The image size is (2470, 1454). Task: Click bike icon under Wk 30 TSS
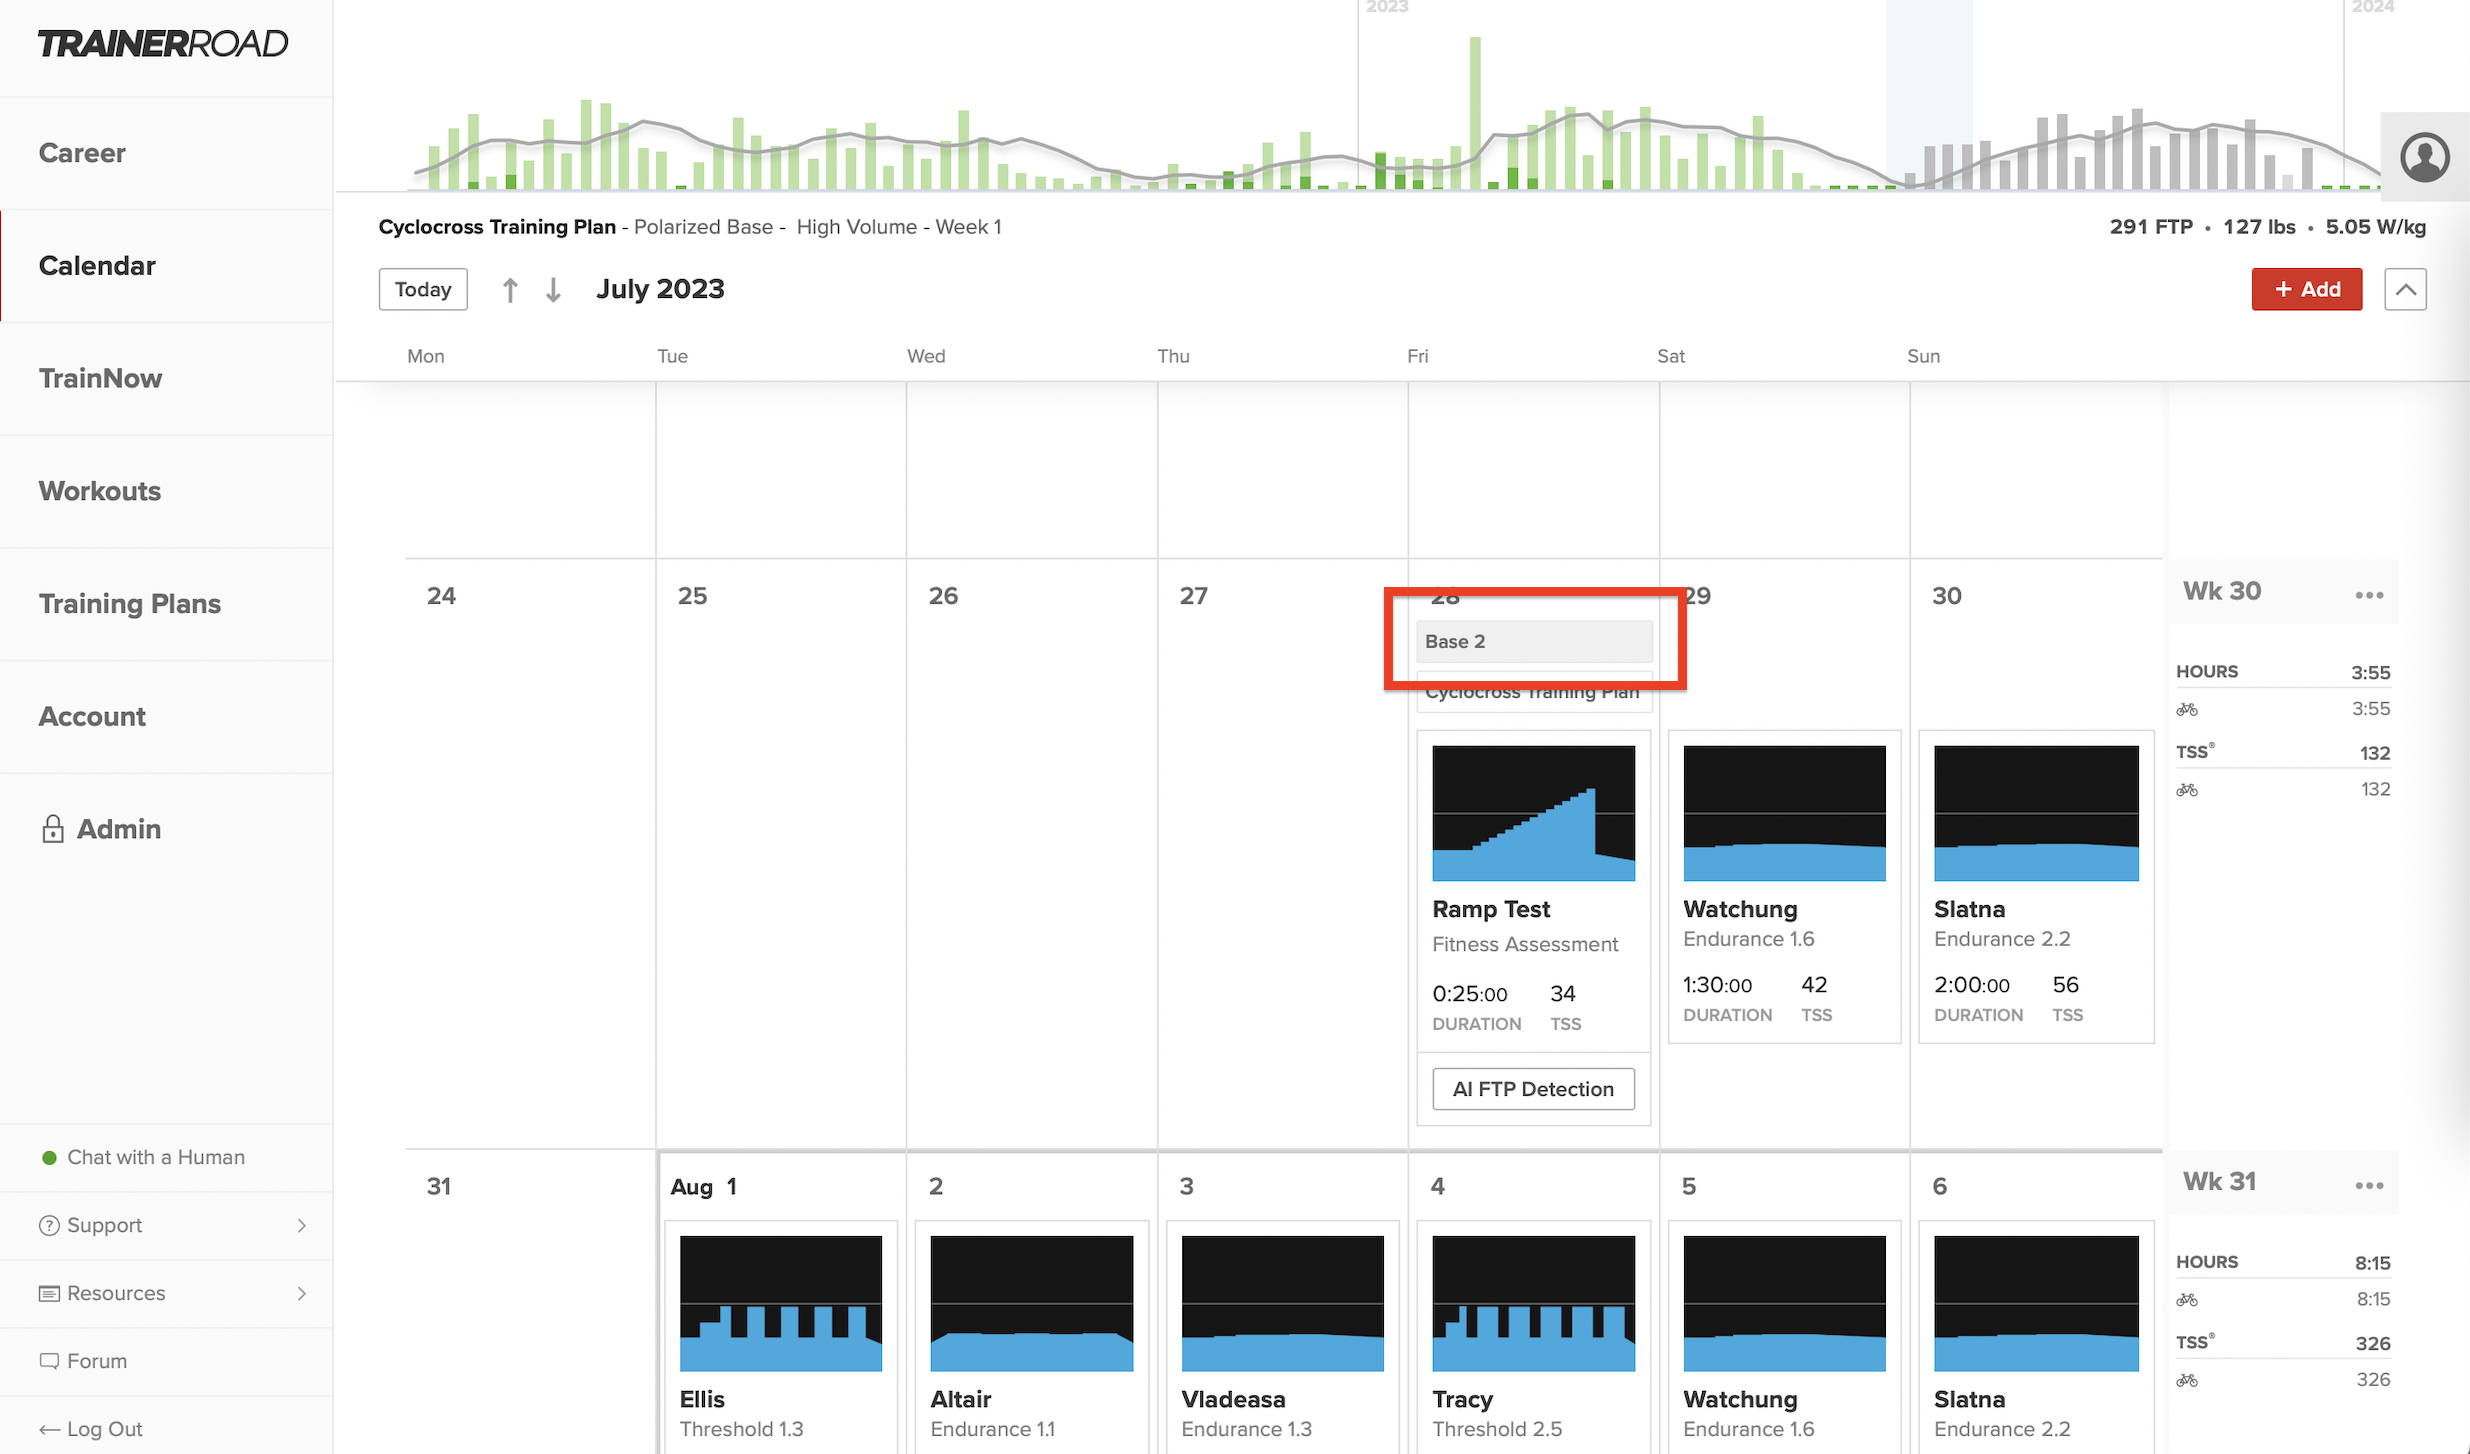pos(2187,790)
